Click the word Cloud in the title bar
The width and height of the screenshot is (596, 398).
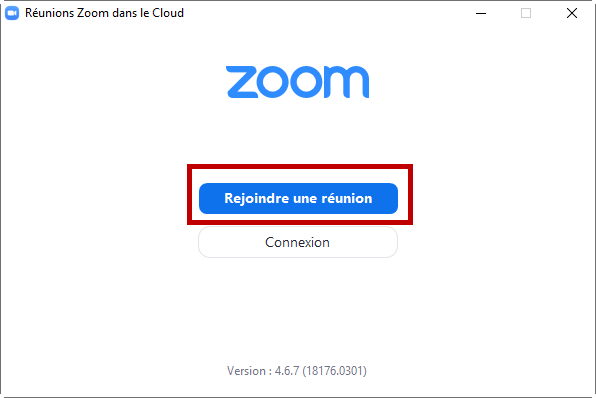pos(168,13)
